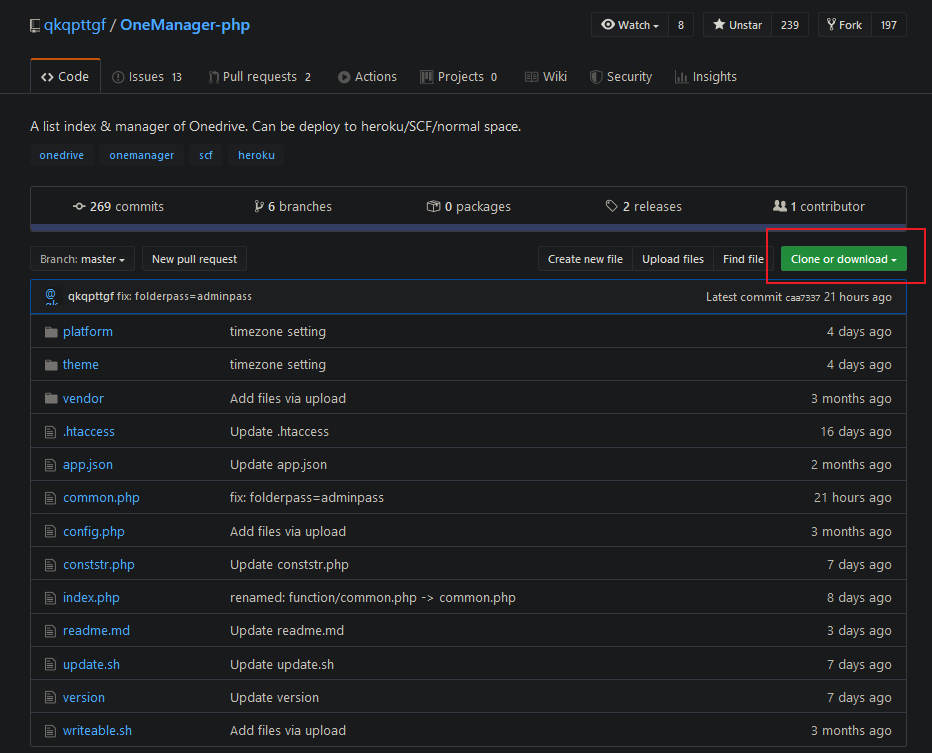Open commit message fix: folderpass=adminpass in header

185,296
